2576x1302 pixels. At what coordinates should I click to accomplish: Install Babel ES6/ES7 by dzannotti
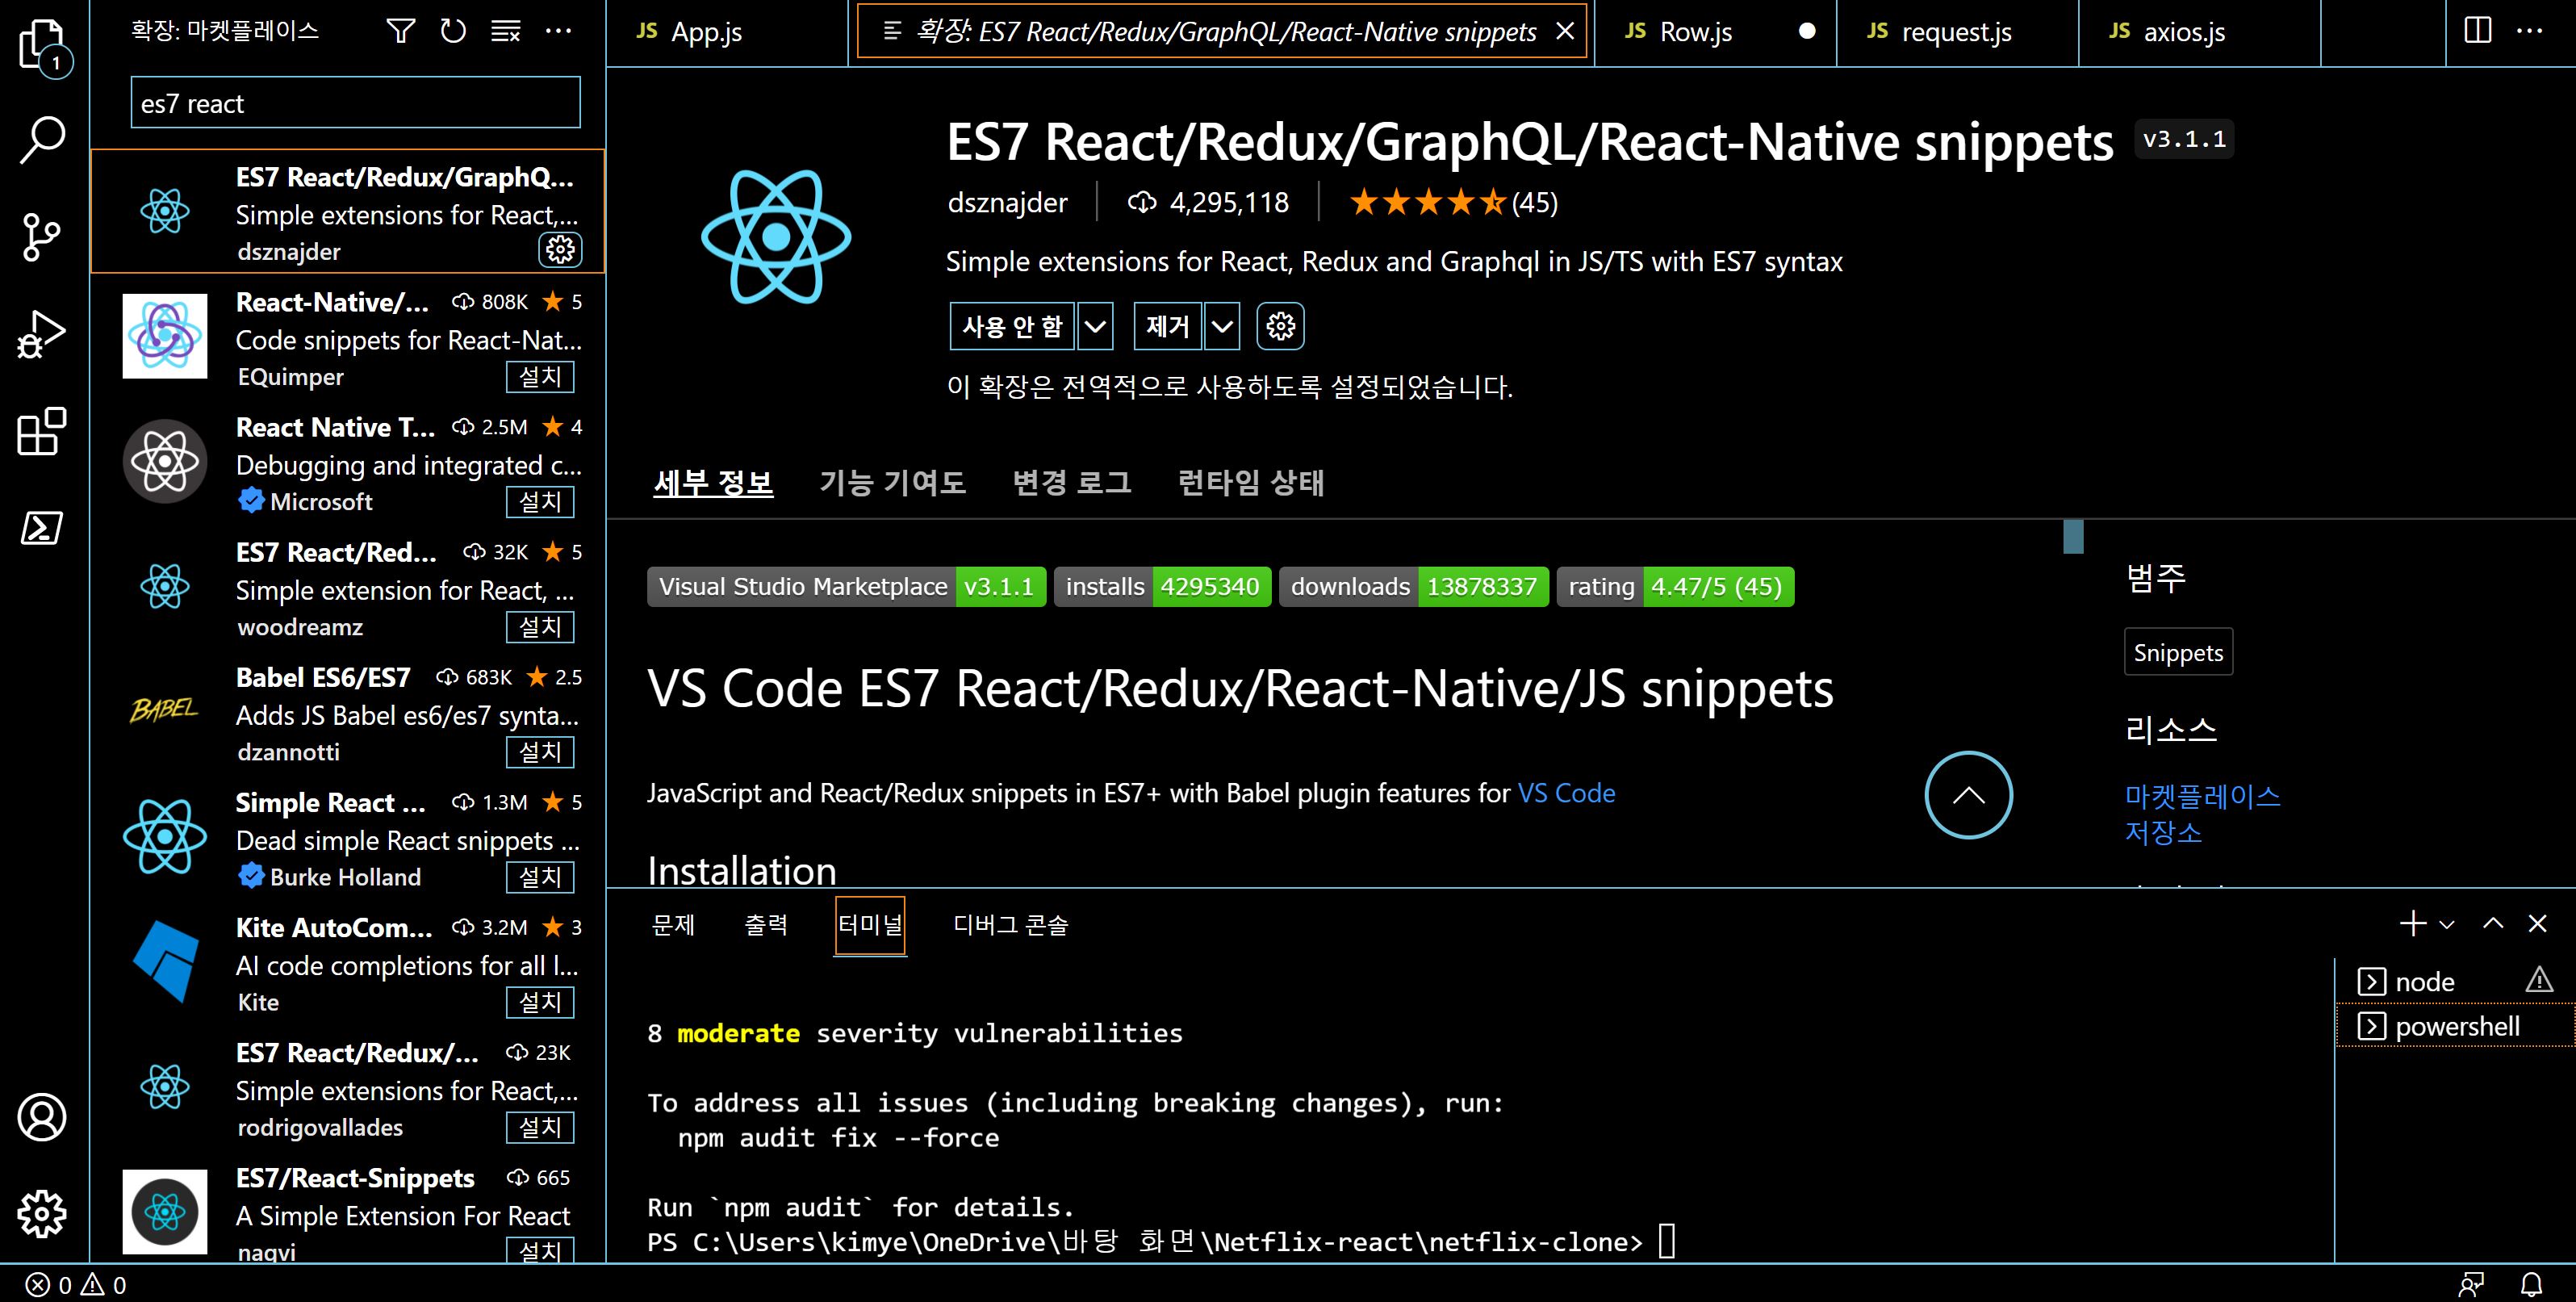coord(540,752)
